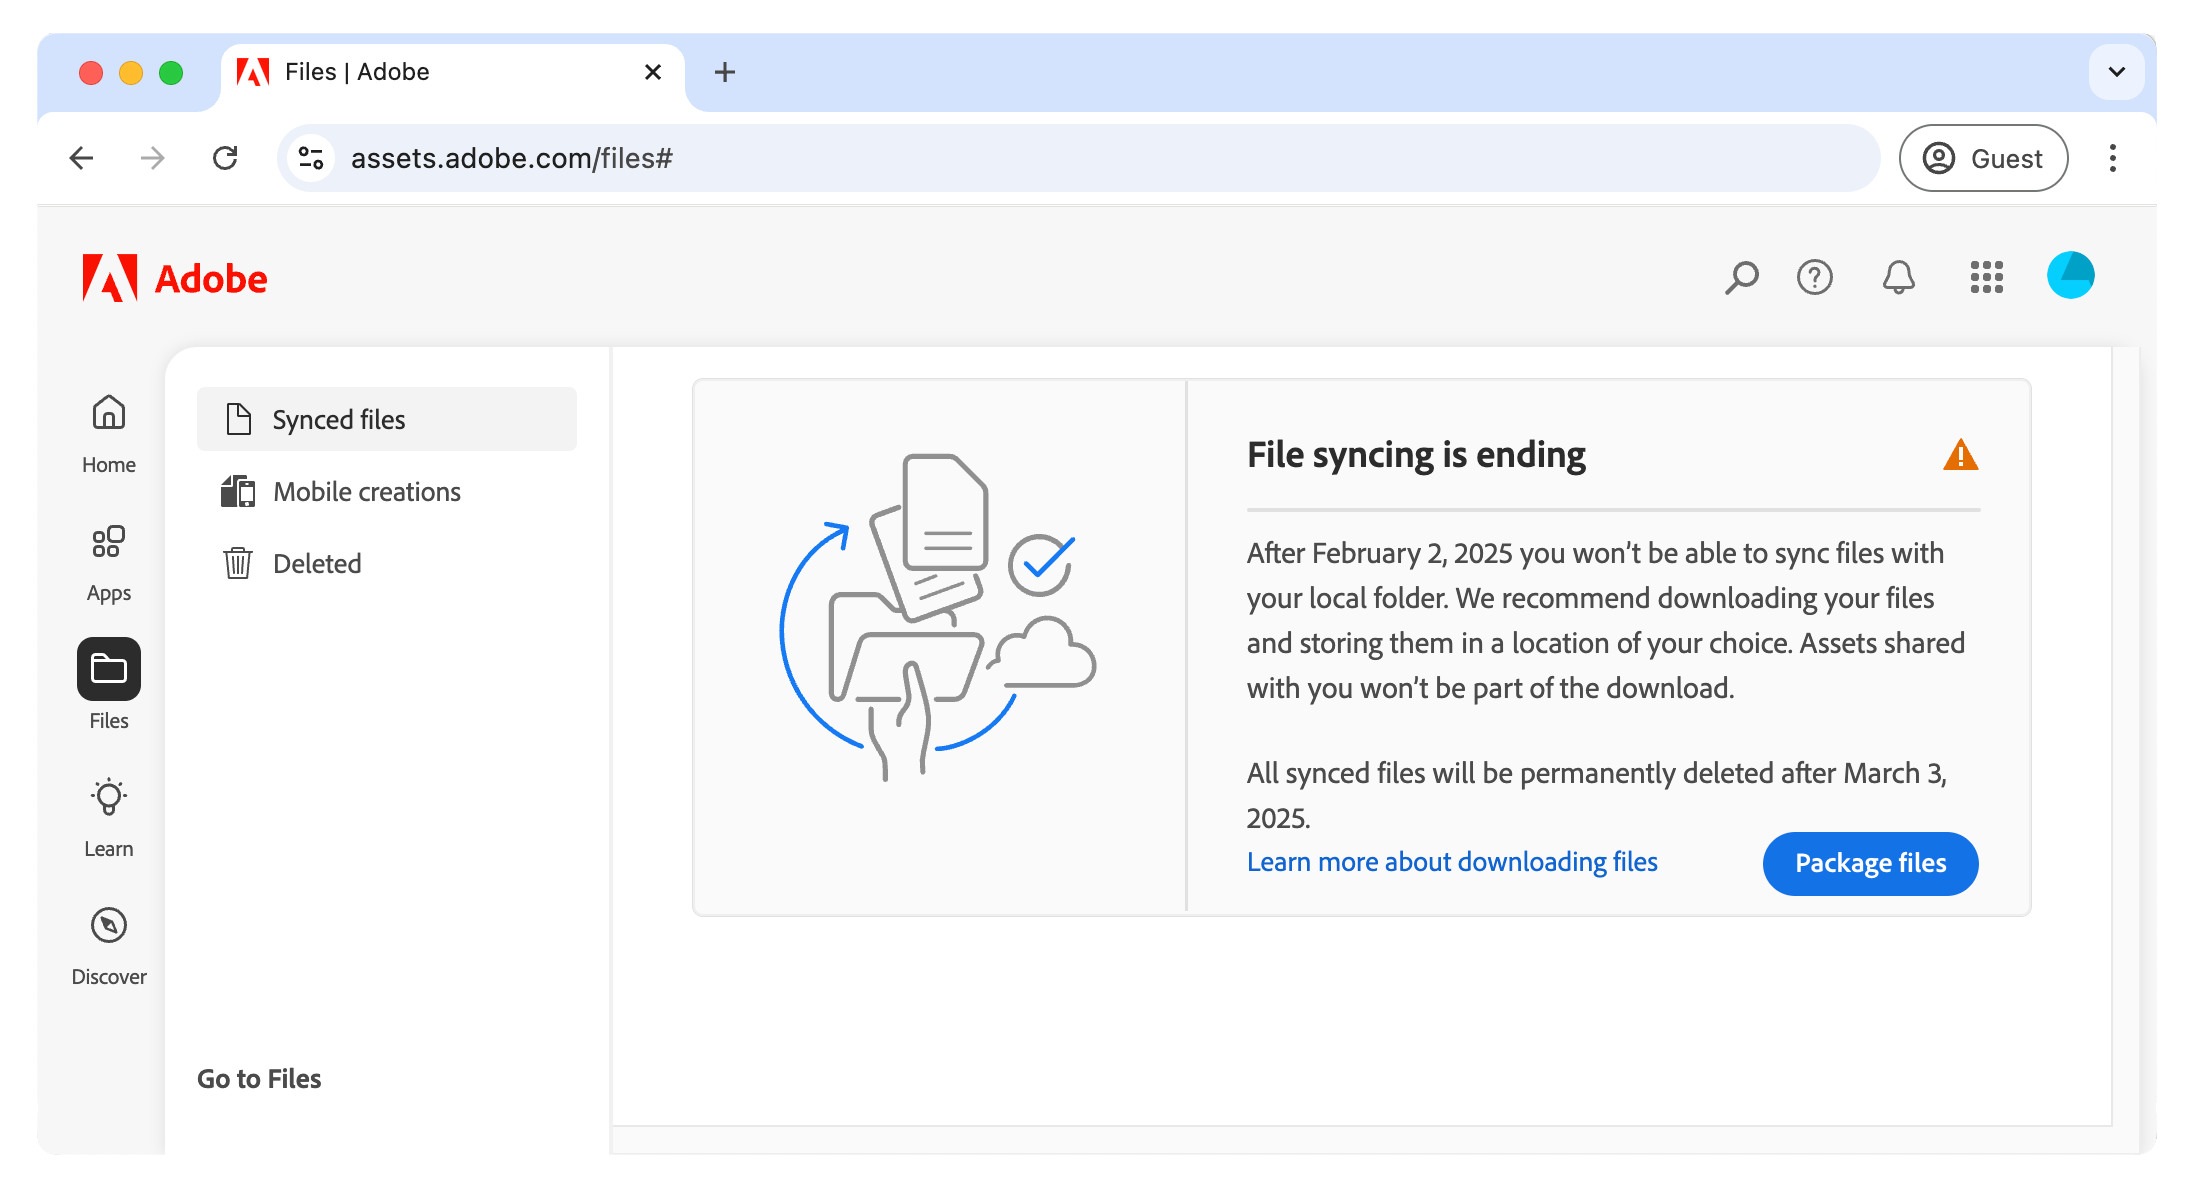Open the search magnifier icon
The image size is (2200, 1200).
point(1742,277)
